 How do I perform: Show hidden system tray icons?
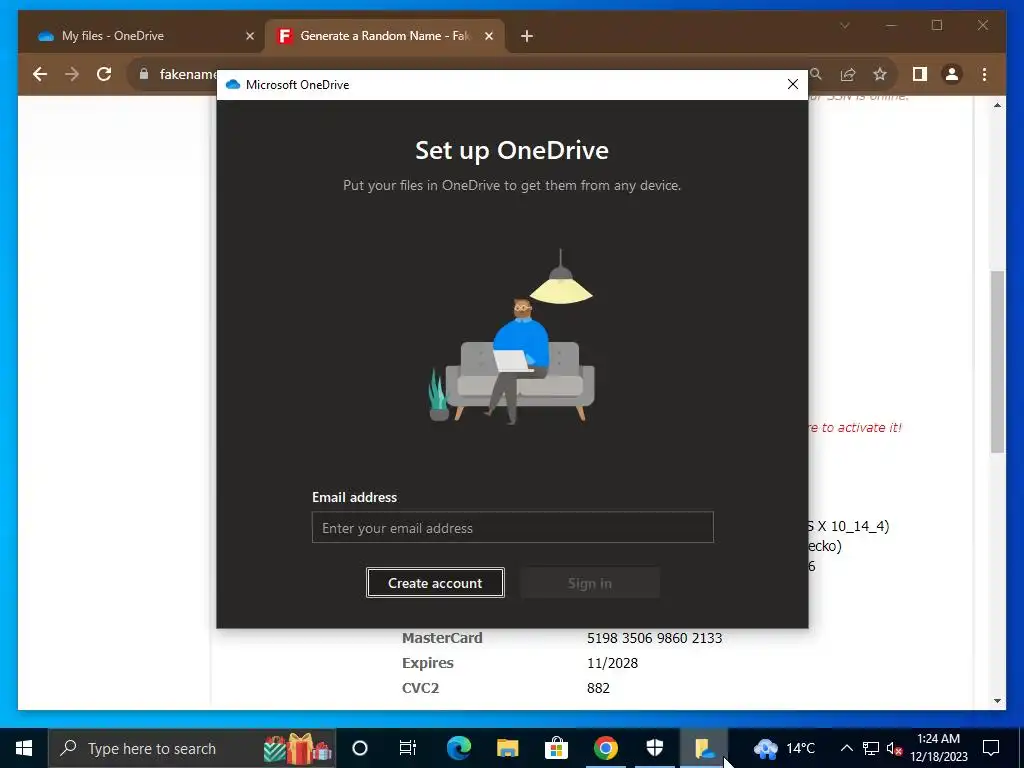(846, 748)
